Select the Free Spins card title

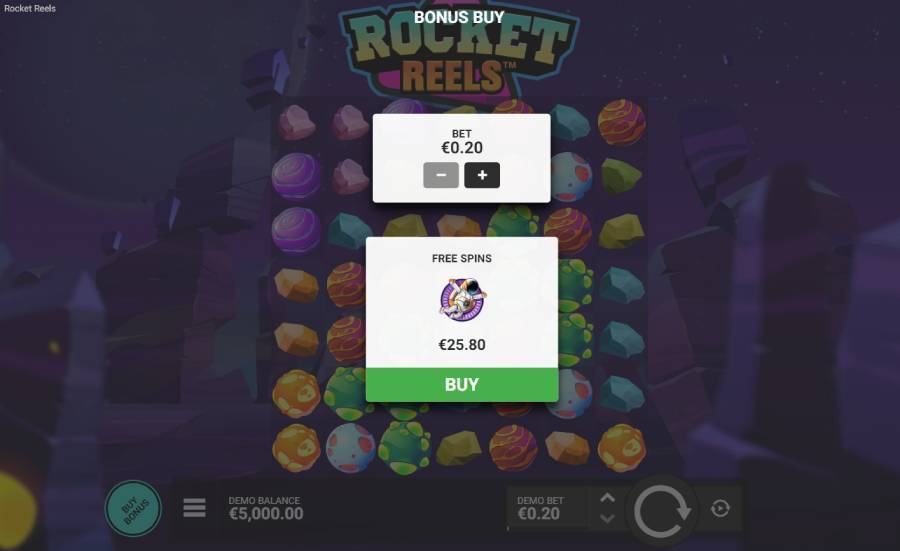tap(461, 259)
